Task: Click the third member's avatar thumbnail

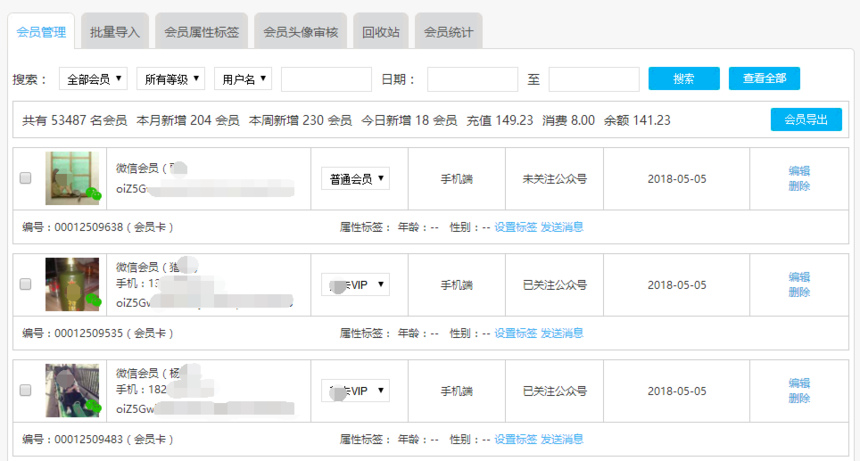Action: (x=73, y=390)
